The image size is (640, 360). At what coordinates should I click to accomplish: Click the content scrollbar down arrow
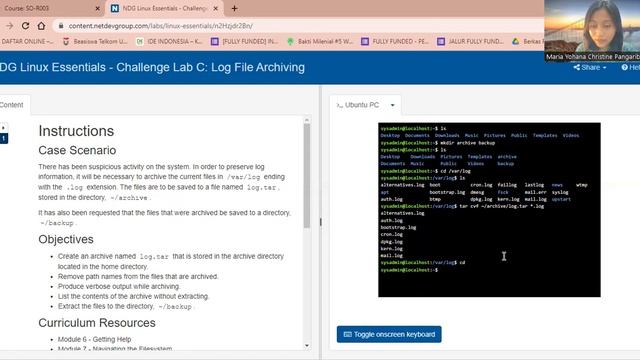tap(307, 346)
